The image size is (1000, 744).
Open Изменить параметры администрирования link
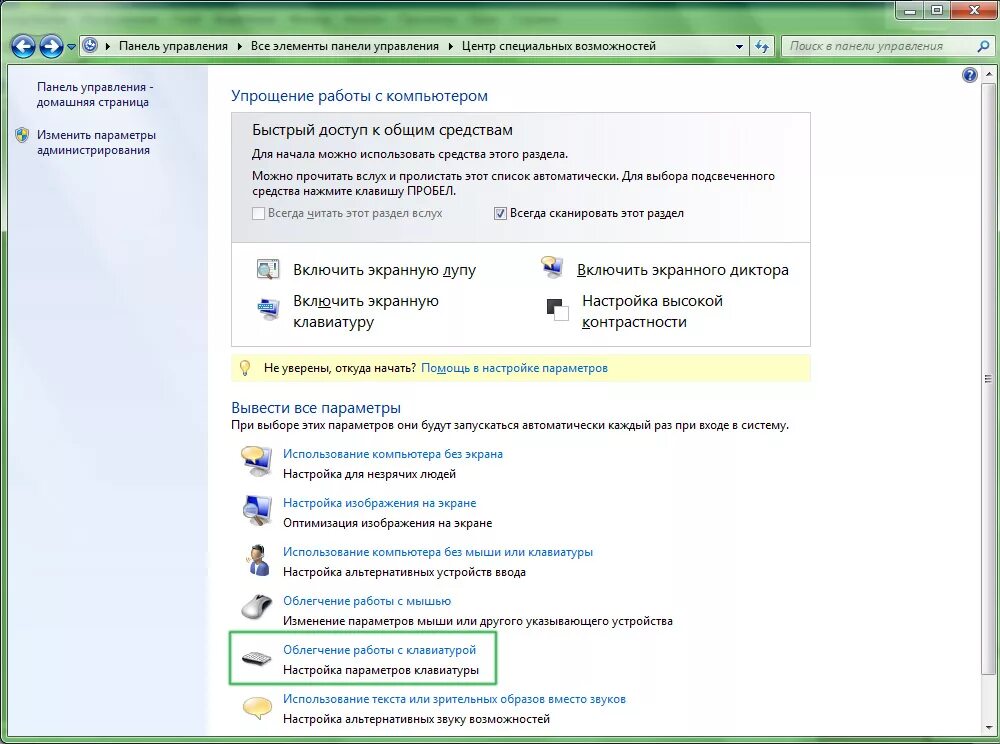96,142
